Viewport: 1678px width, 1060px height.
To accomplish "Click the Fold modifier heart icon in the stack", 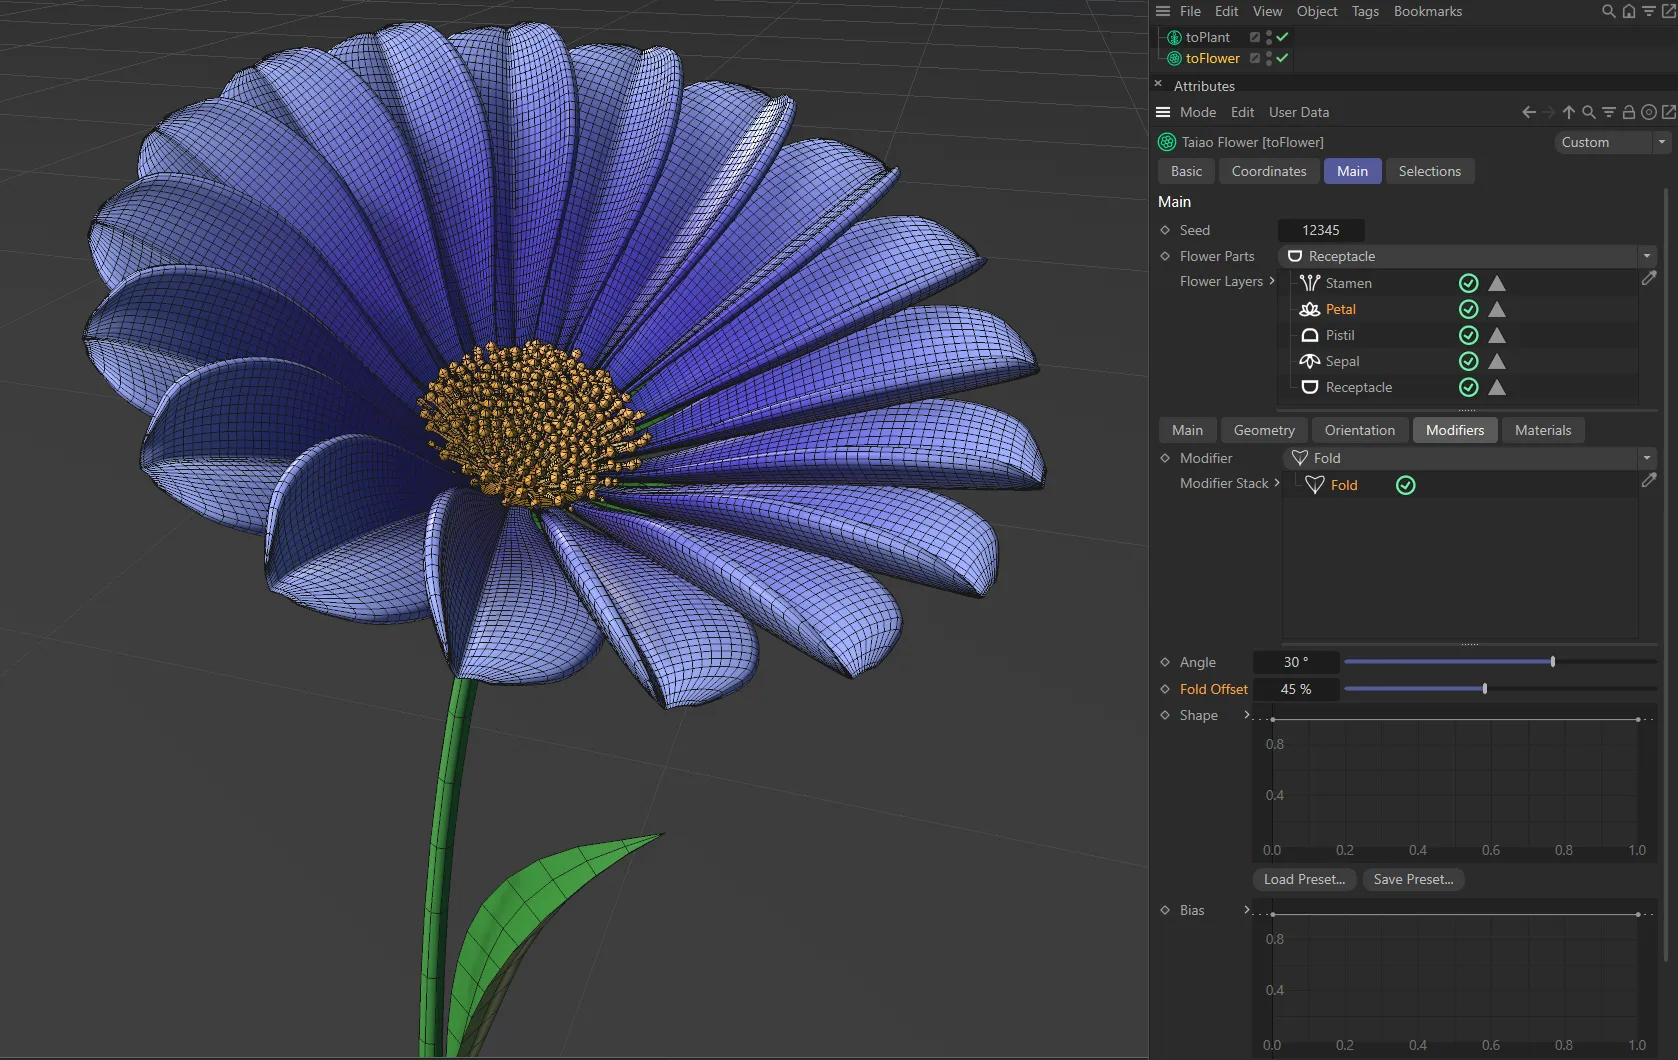I will pos(1316,484).
